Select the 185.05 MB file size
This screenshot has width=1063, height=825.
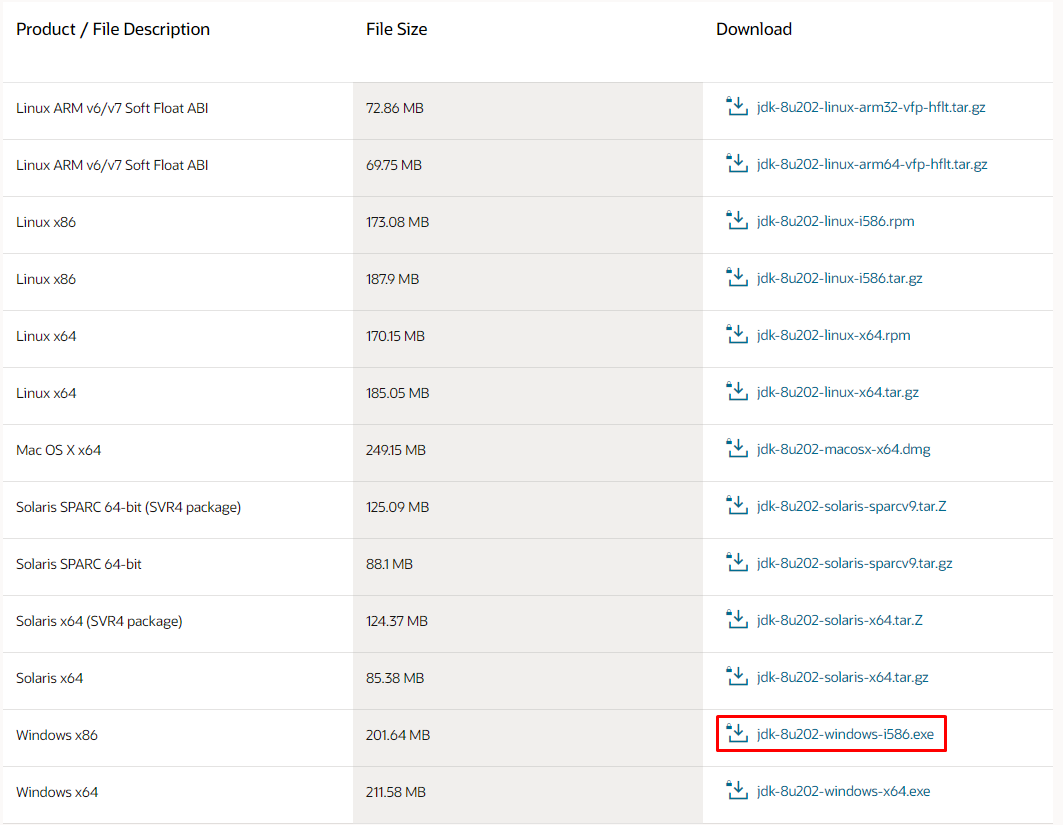tap(397, 393)
